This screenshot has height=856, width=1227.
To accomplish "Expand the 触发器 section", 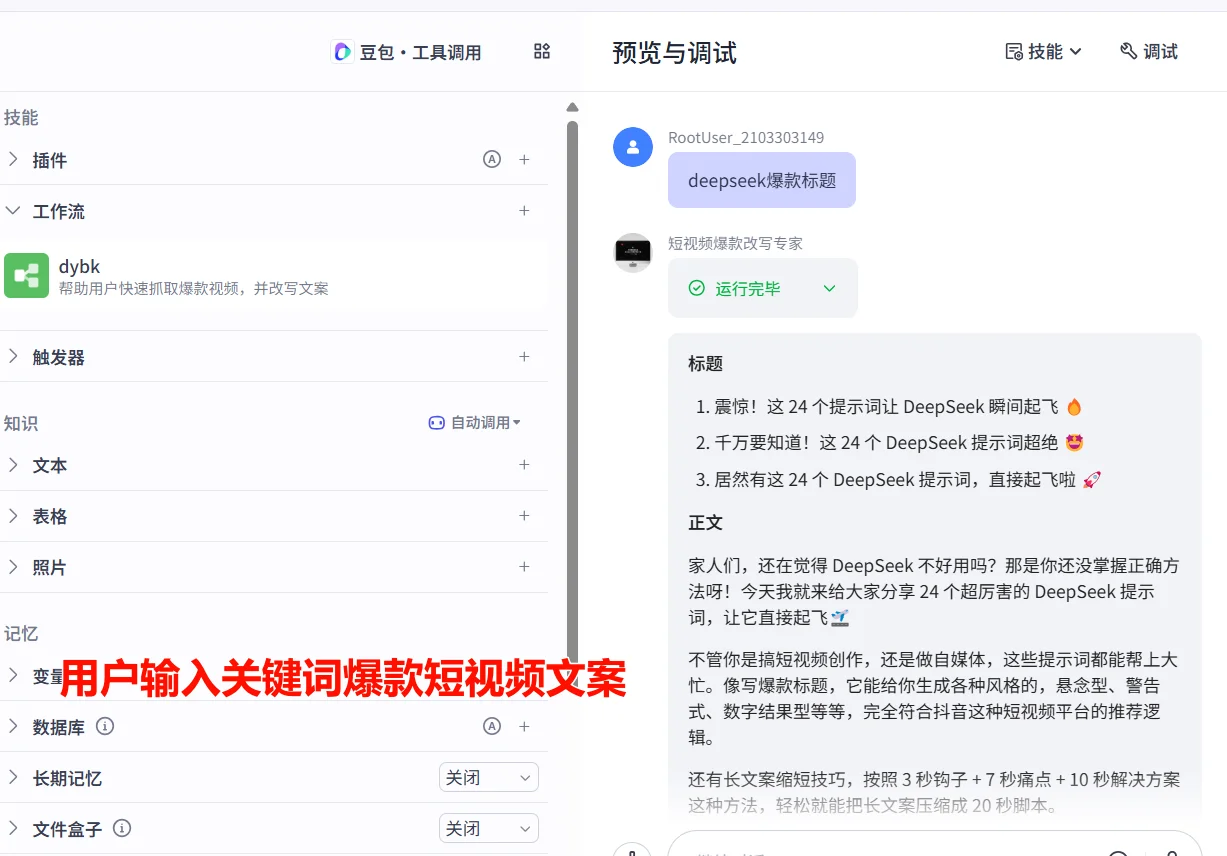I will click(x=13, y=357).
